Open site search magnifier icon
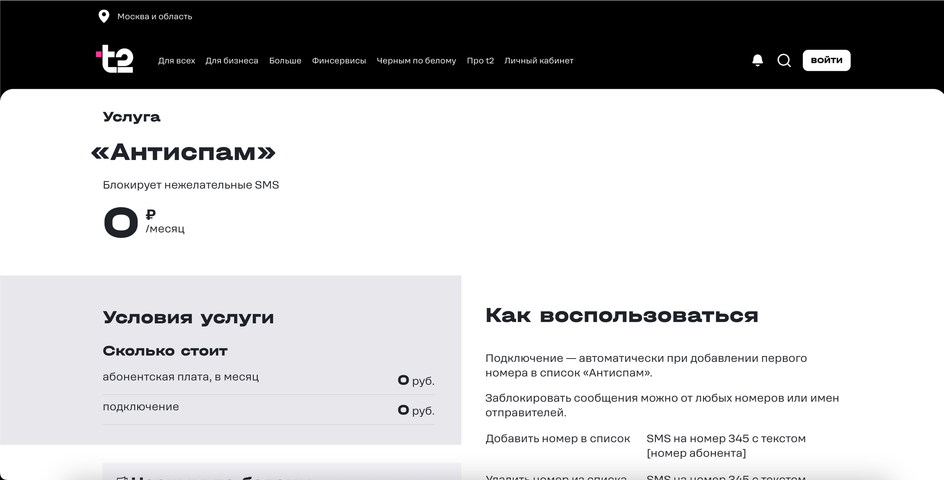This screenshot has height=480, width=944. 784,60
